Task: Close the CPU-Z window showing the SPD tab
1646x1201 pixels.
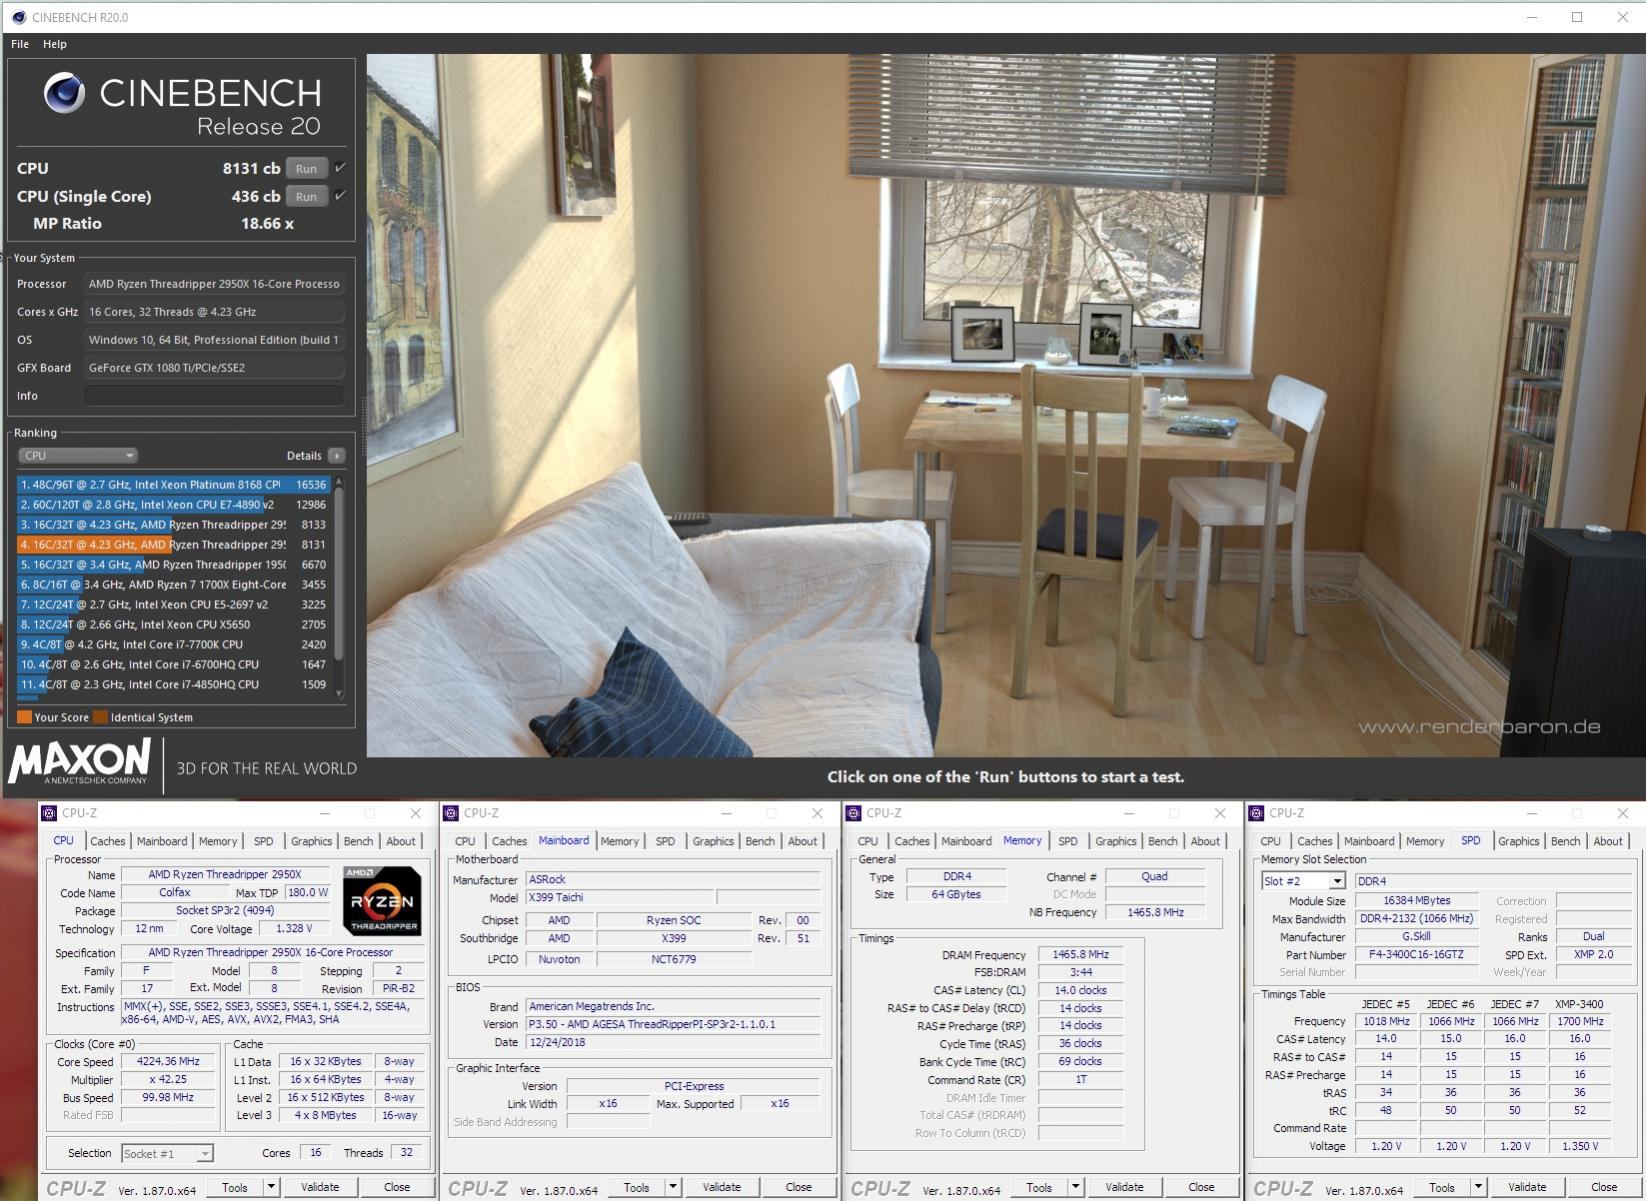Action: [1622, 813]
